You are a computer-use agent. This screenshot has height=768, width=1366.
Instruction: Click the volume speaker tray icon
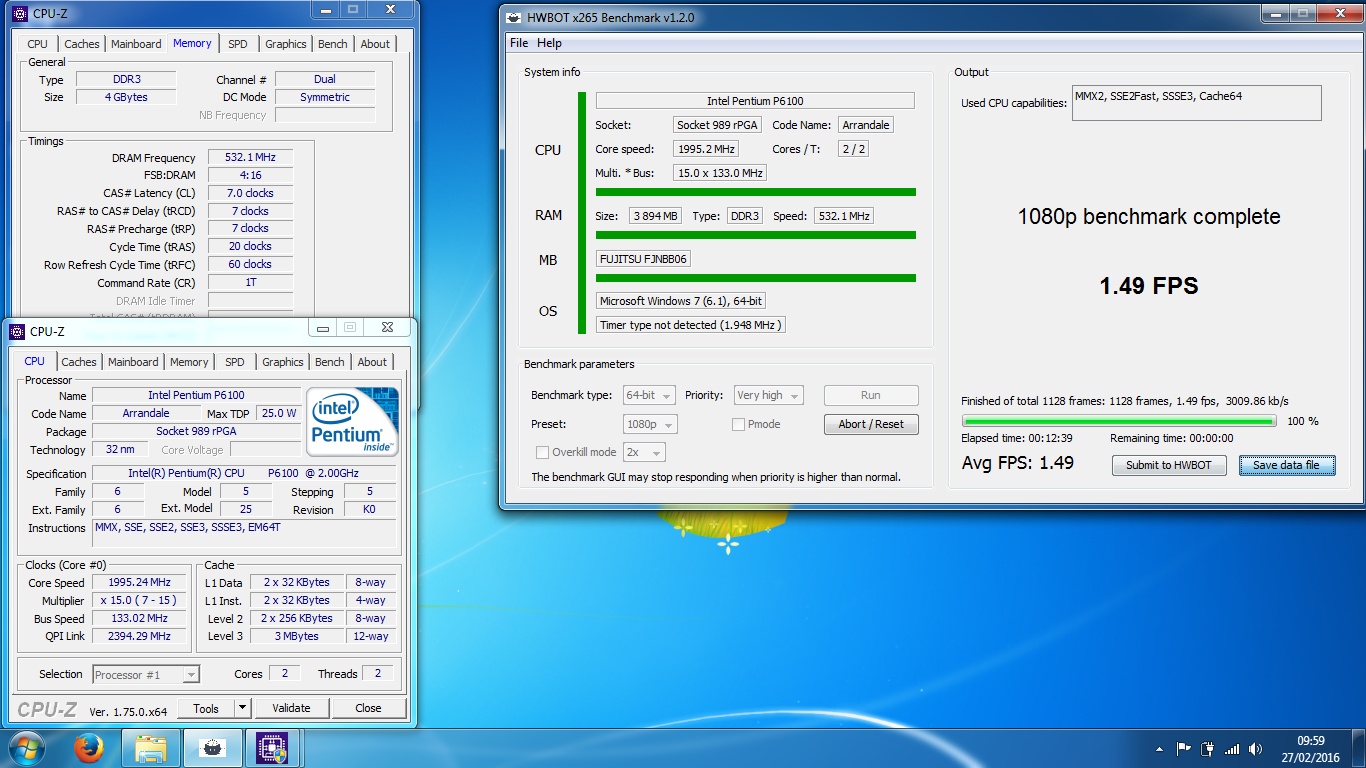click(x=1256, y=748)
